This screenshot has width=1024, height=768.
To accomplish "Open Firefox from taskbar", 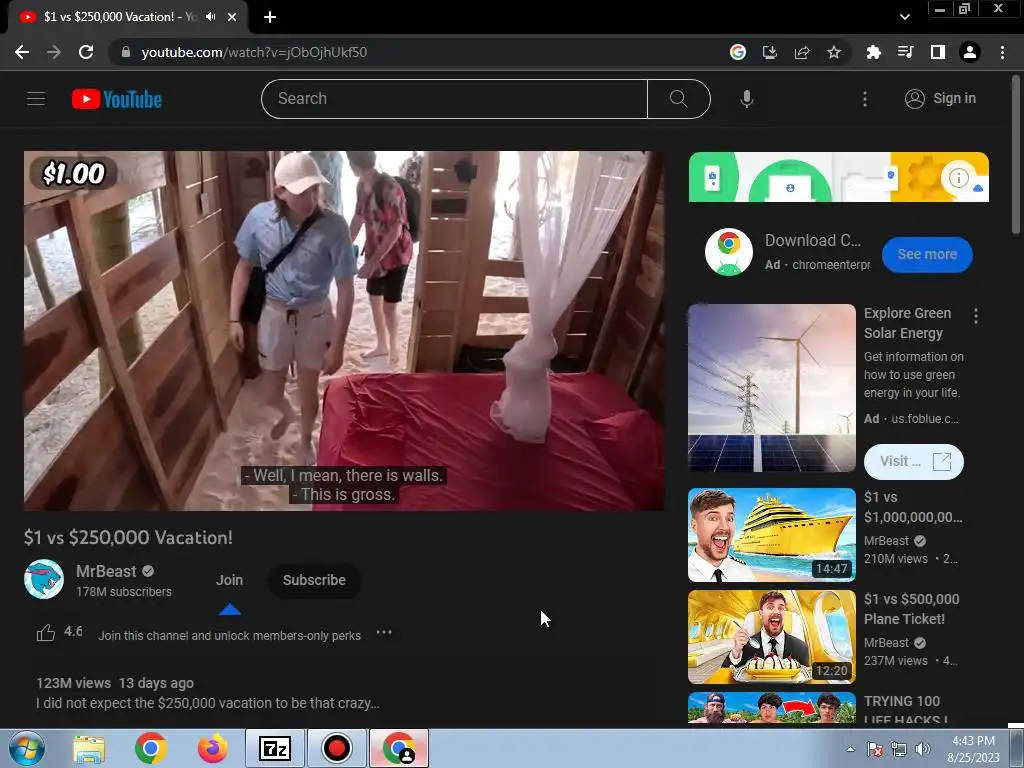I will (213, 748).
